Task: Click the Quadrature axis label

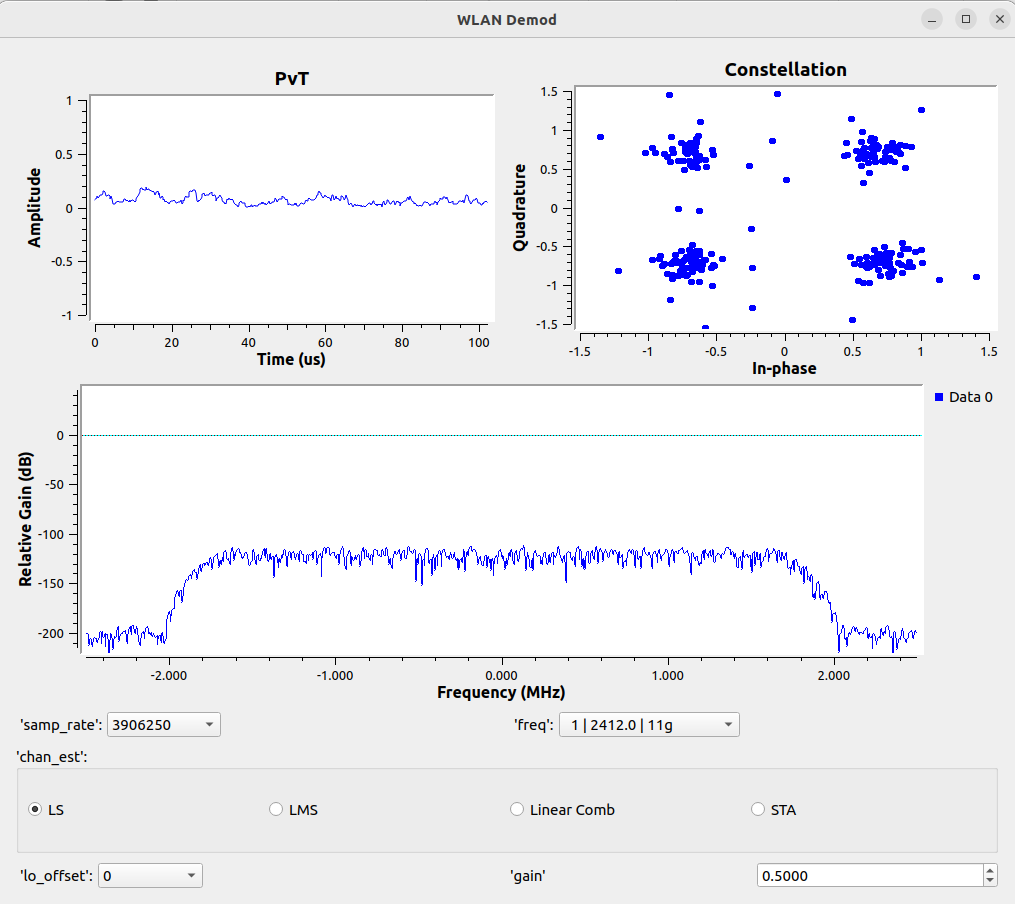Action: (x=519, y=207)
